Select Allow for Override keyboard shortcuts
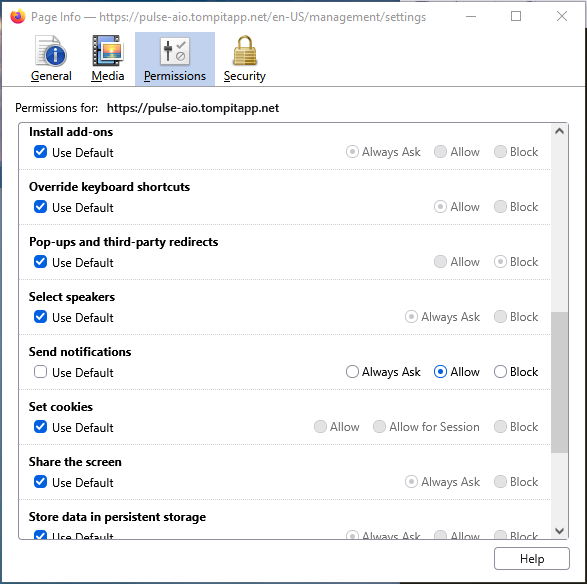The image size is (587, 584). pyautogui.click(x=440, y=207)
